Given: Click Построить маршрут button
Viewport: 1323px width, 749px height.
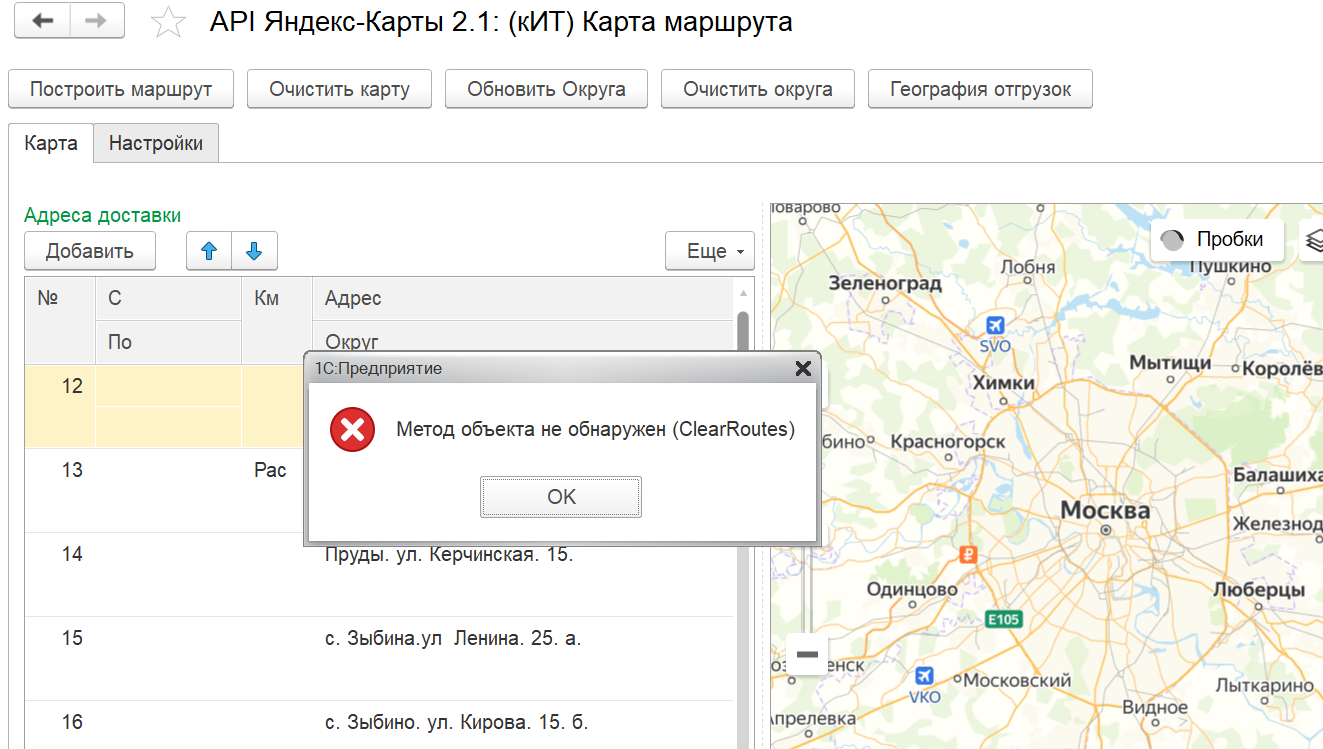Looking at the screenshot, I should pos(121,89).
